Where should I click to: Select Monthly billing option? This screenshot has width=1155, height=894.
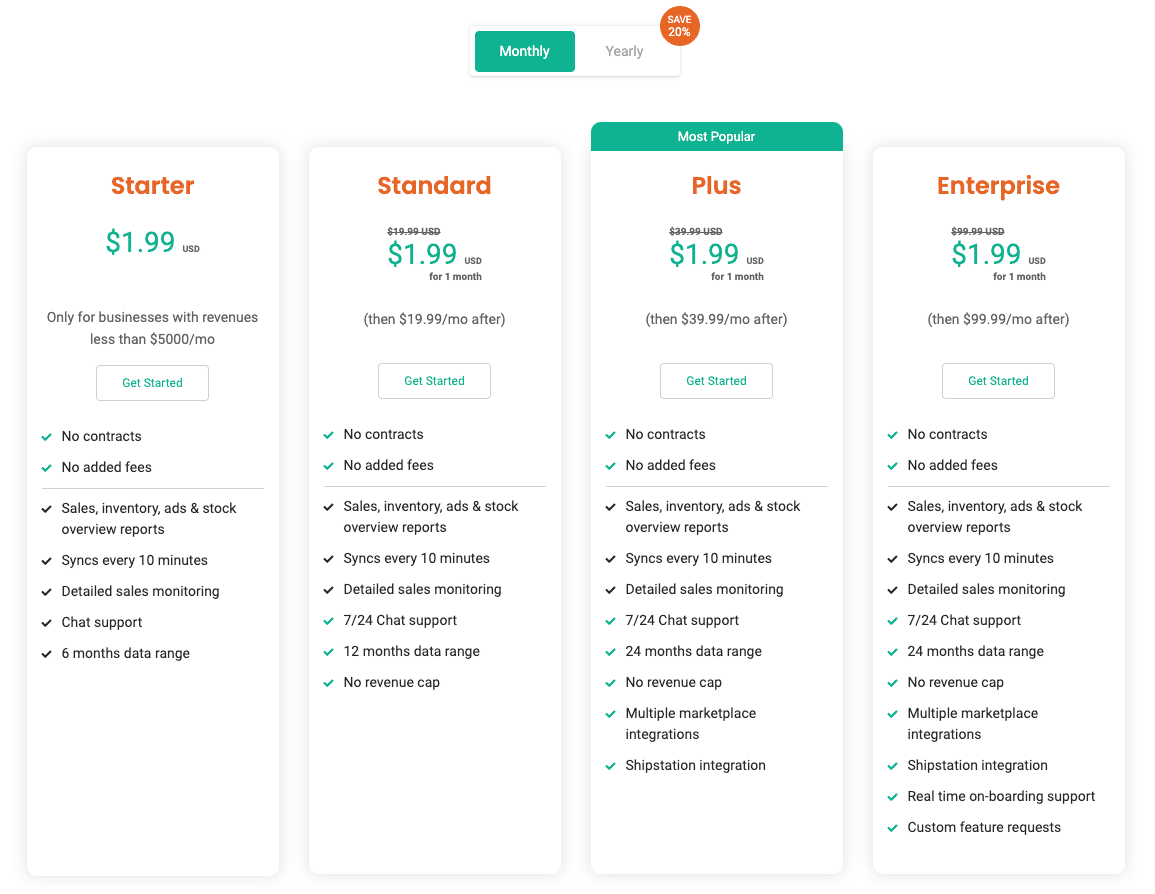(524, 51)
